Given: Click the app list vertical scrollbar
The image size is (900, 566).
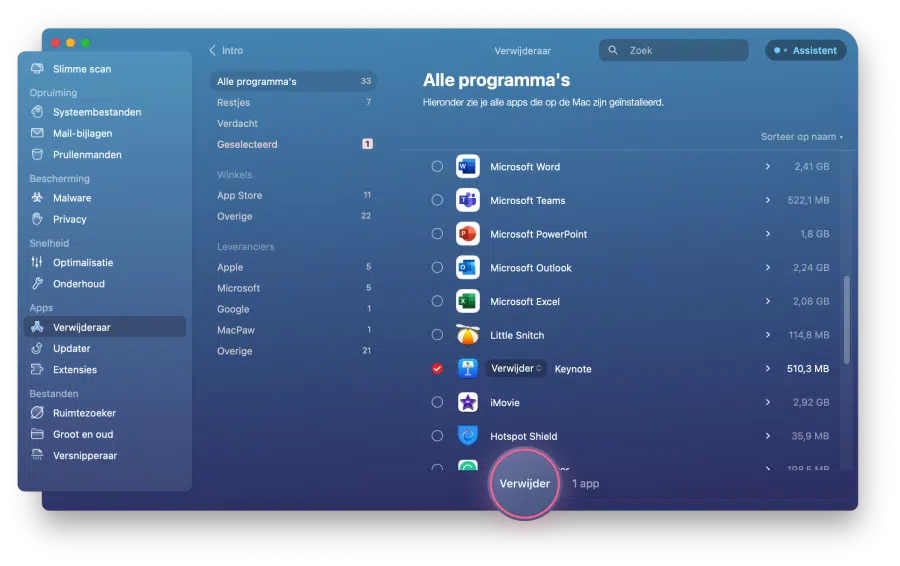Looking at the screenshot, I should pyautogui.click(x=847, y=320).
